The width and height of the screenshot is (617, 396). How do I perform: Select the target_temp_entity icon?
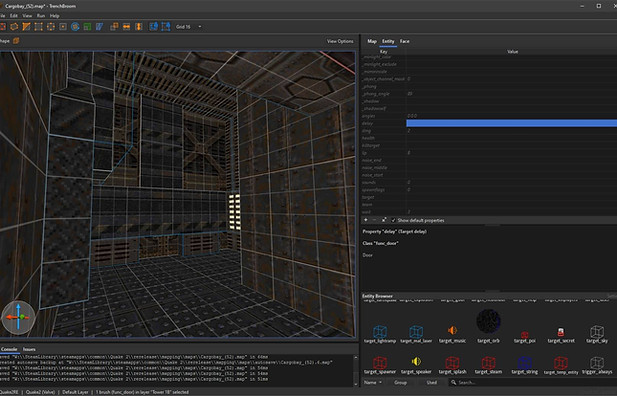click(x=561, y=363)
